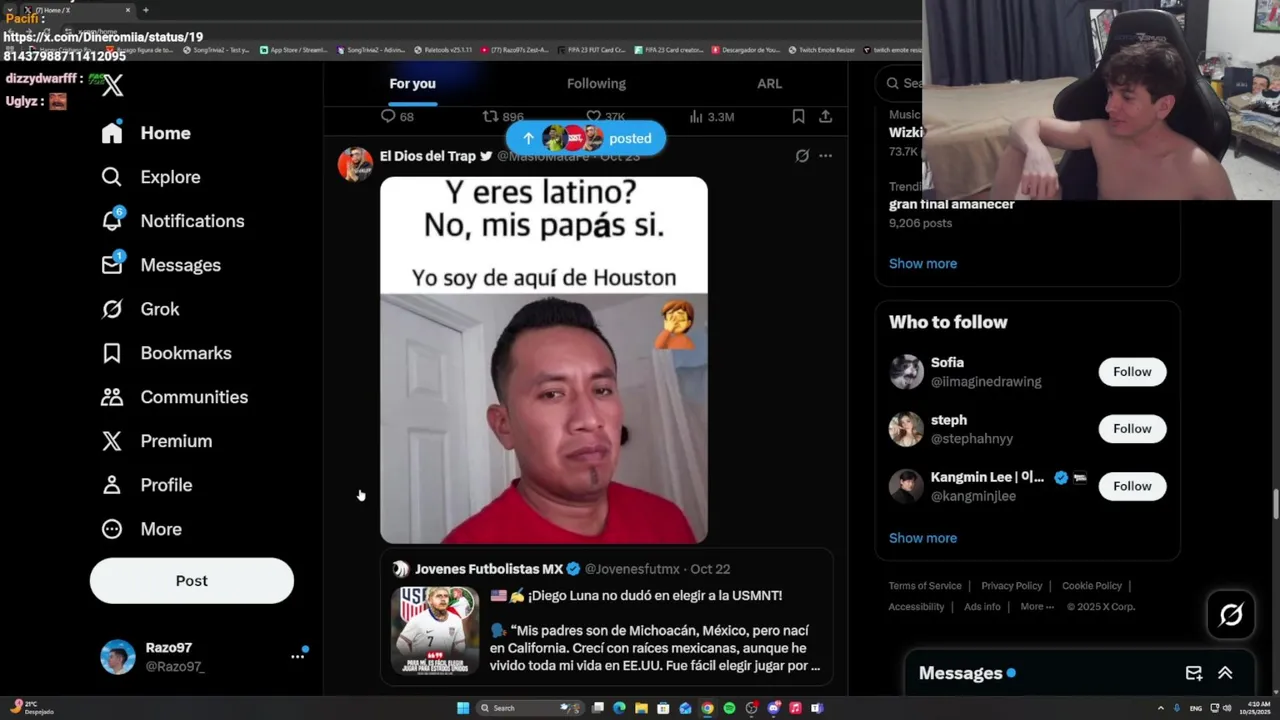This screenshot has width=1280, height=720.
Task: Click the views chart icon with 3.3M
Action: [x=696, y=116]
